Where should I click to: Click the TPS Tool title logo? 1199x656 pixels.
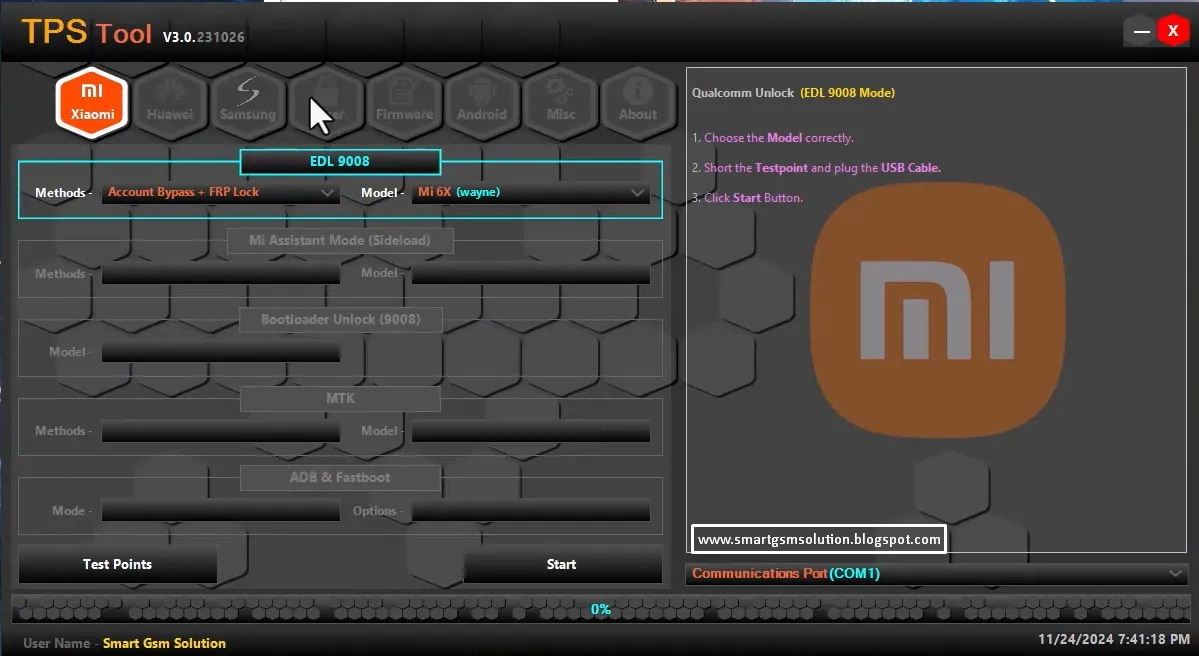[x=86, y=33]
